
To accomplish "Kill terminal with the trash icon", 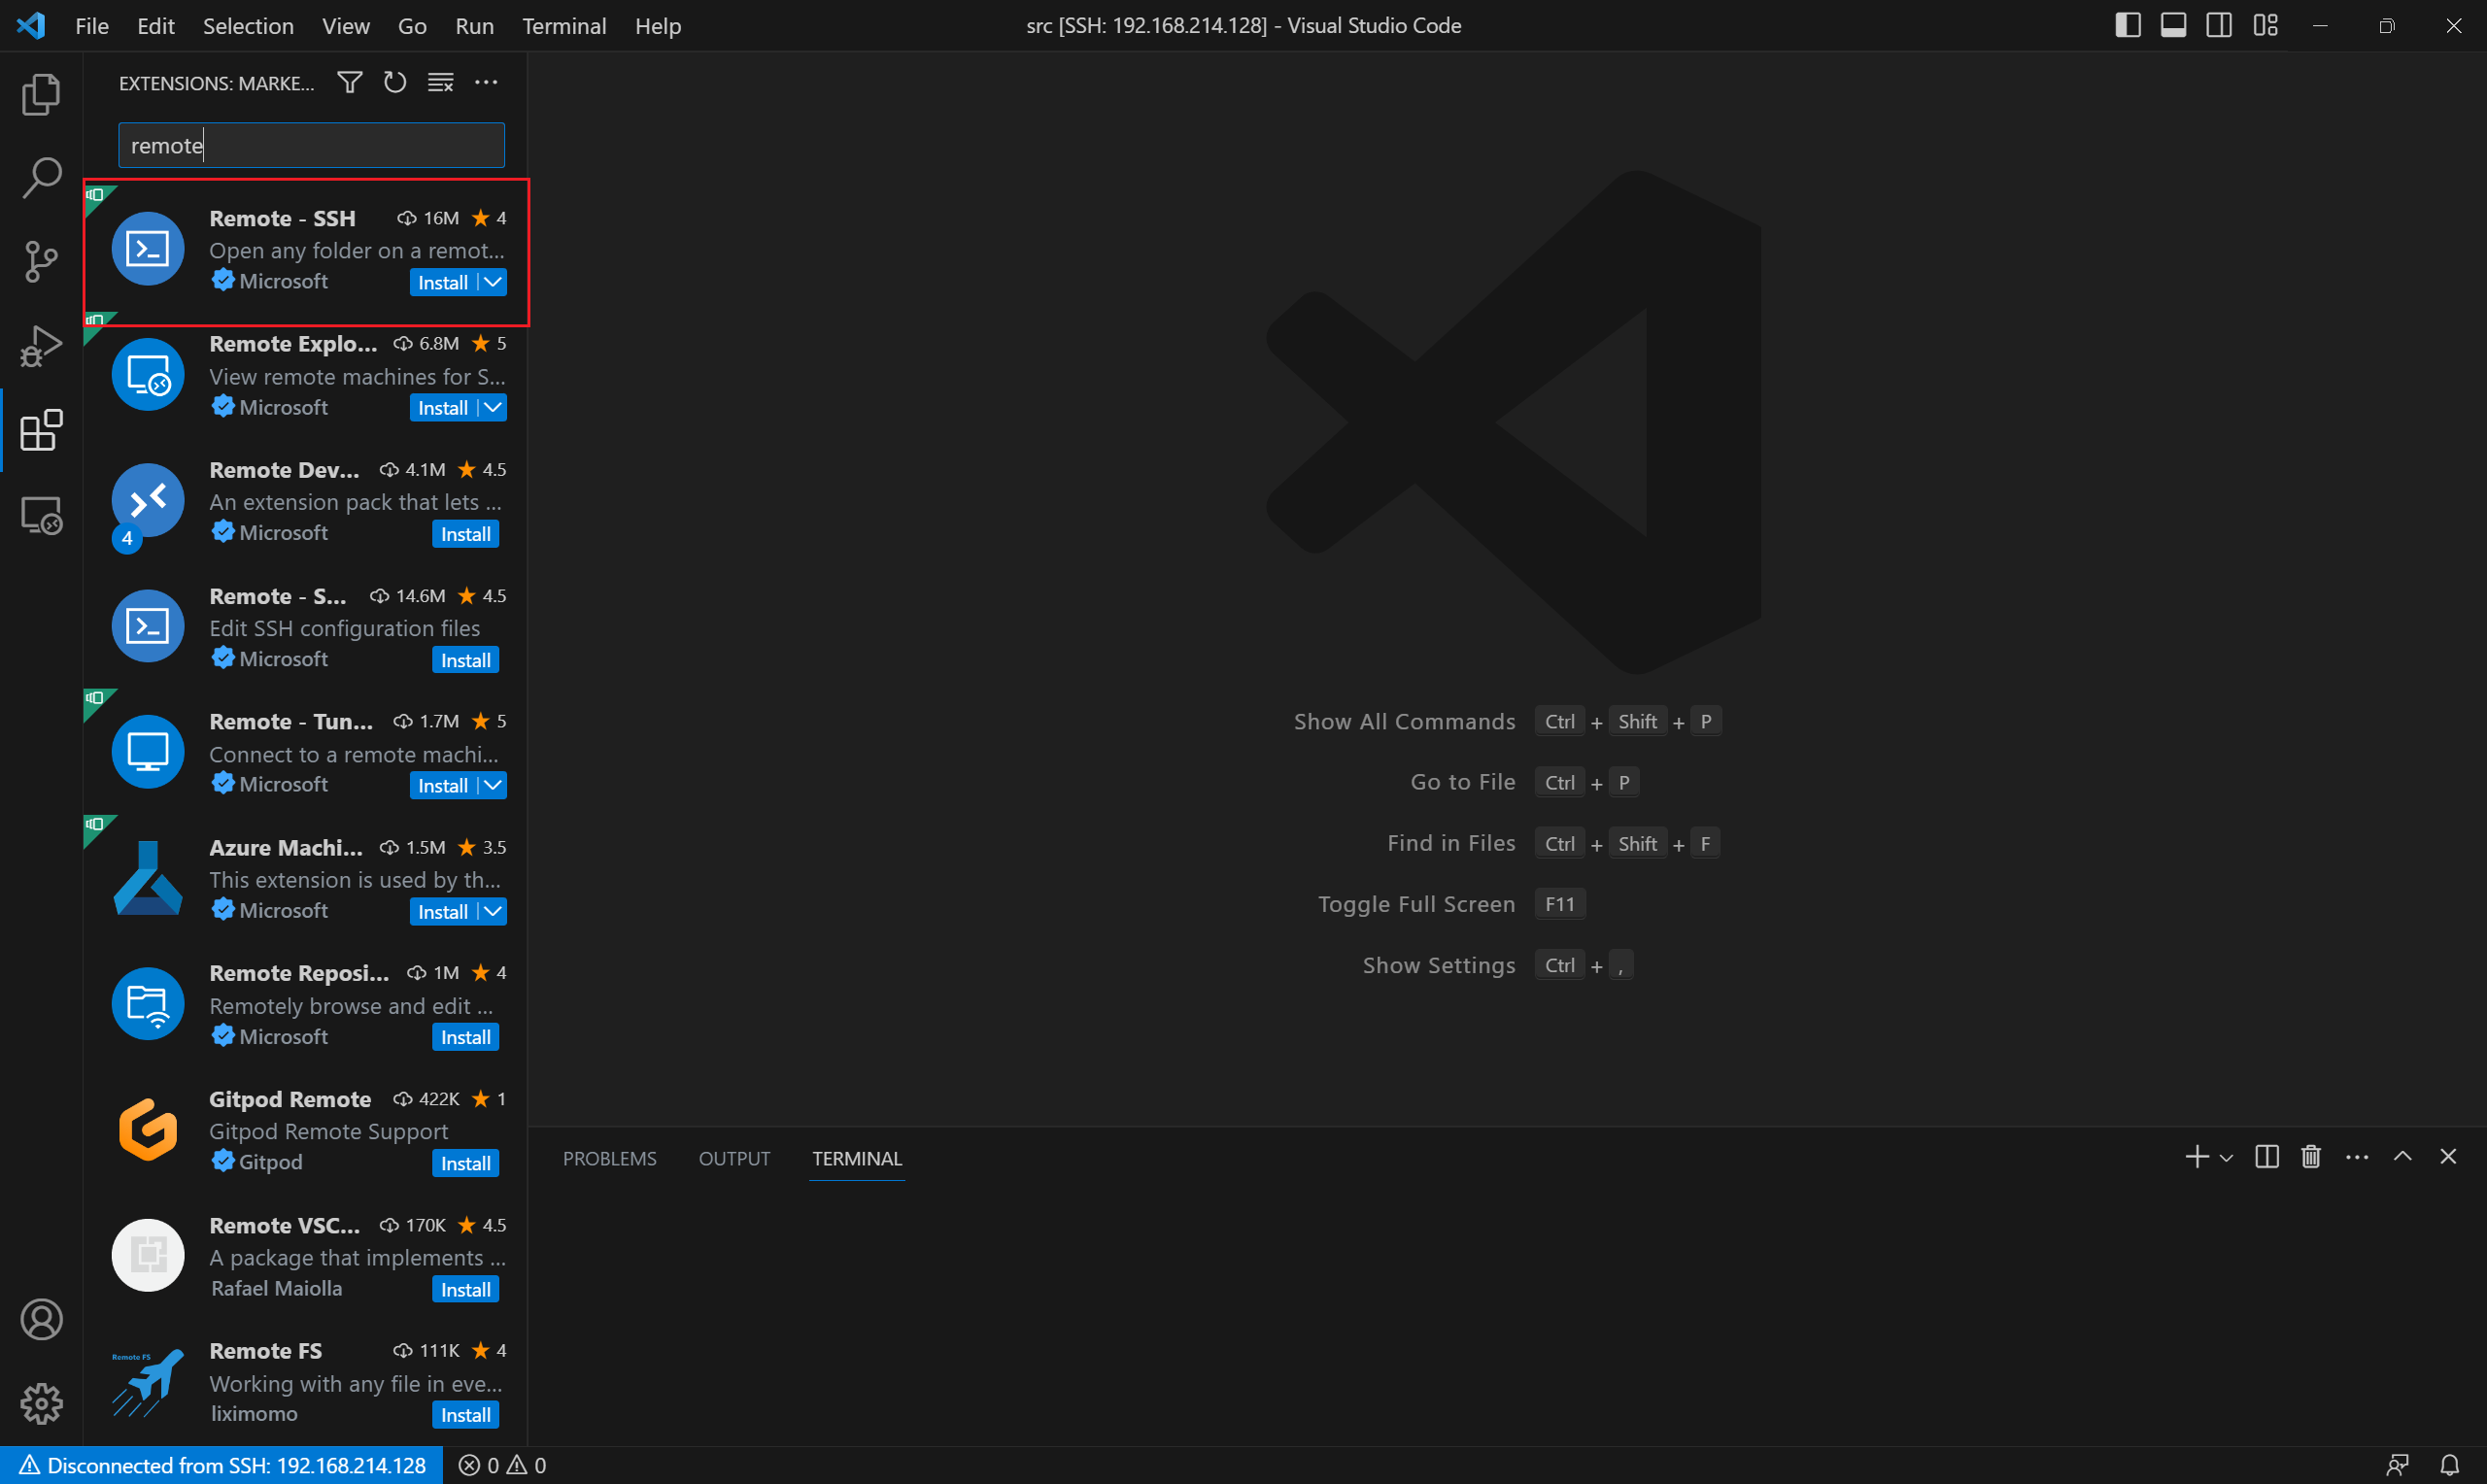I will 2311,1157.
